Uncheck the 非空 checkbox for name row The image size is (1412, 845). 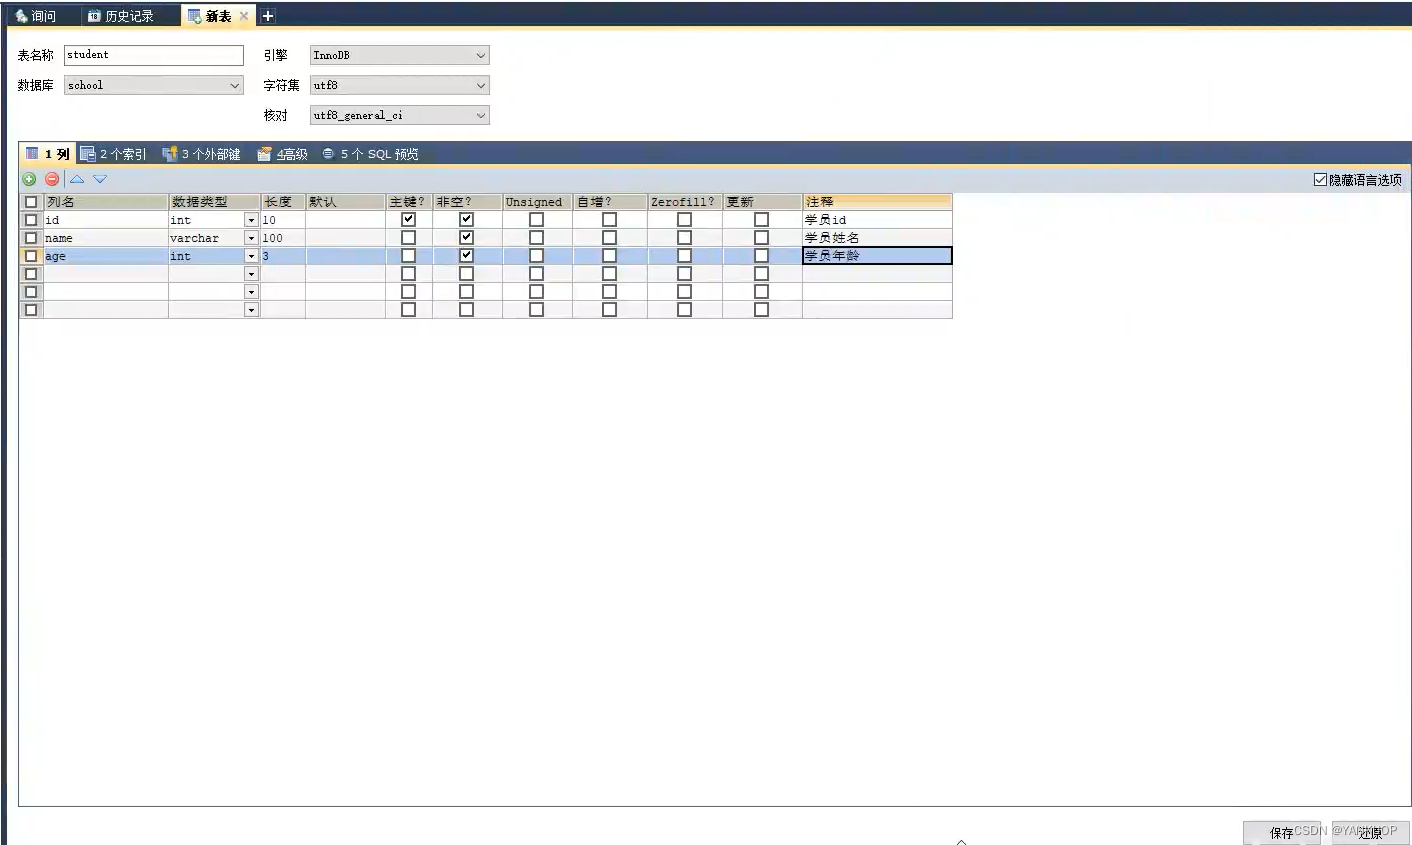point(466,237)
